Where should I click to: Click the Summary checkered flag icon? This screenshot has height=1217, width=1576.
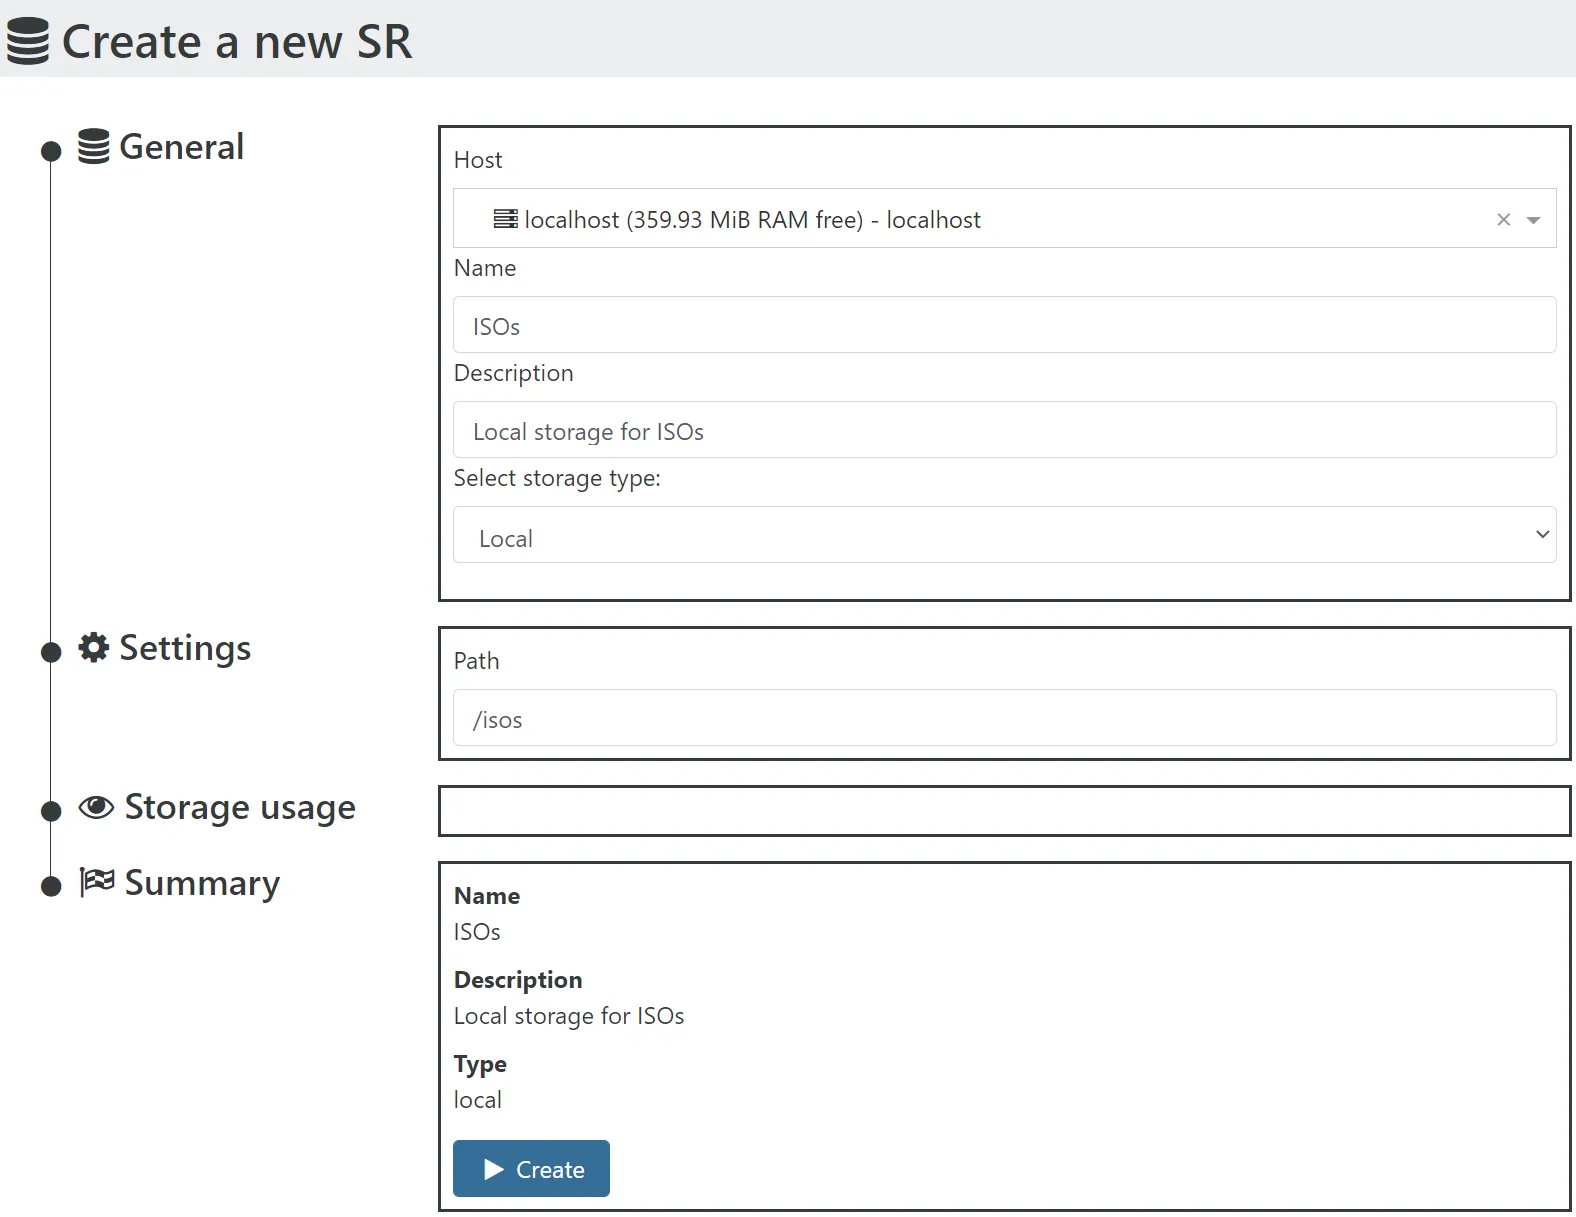pyautogui.click(x=97, y=882)
